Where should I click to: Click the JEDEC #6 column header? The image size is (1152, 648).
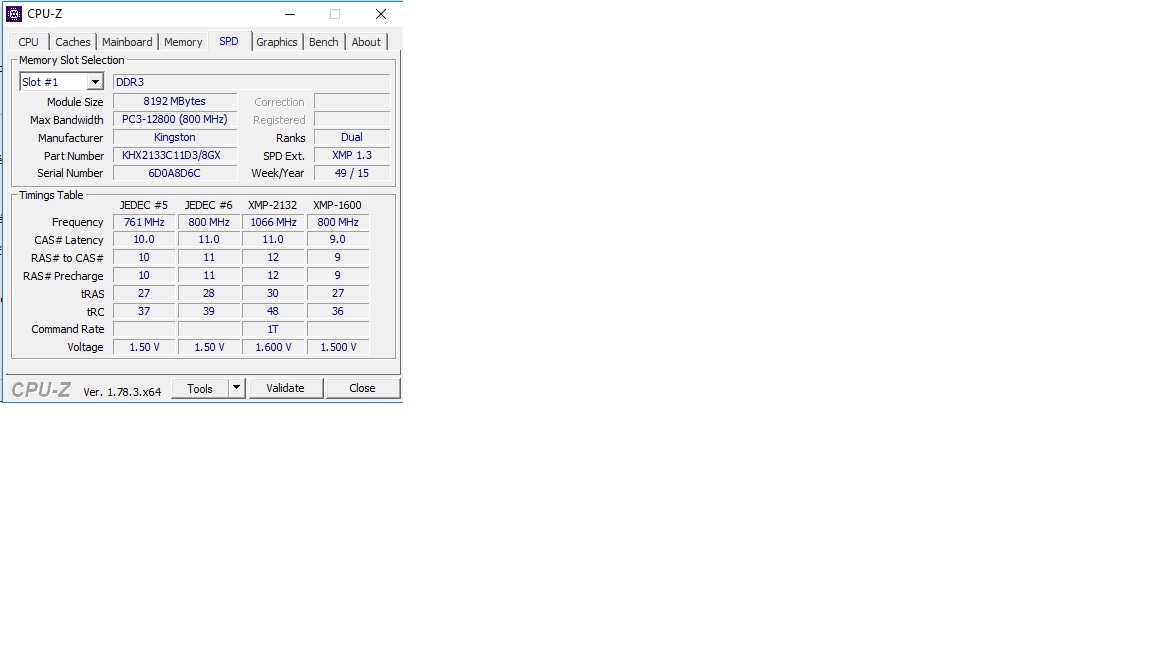(x=209, y=205)
